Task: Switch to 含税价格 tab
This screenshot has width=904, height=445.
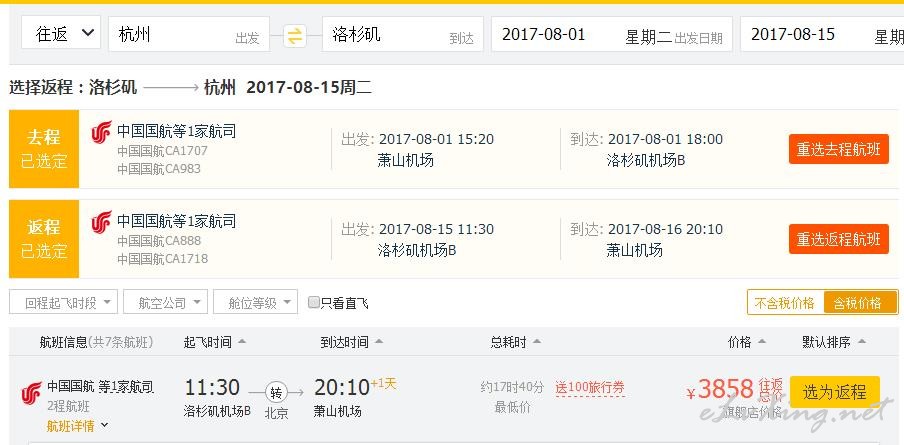Action: [x=858, y=302]
